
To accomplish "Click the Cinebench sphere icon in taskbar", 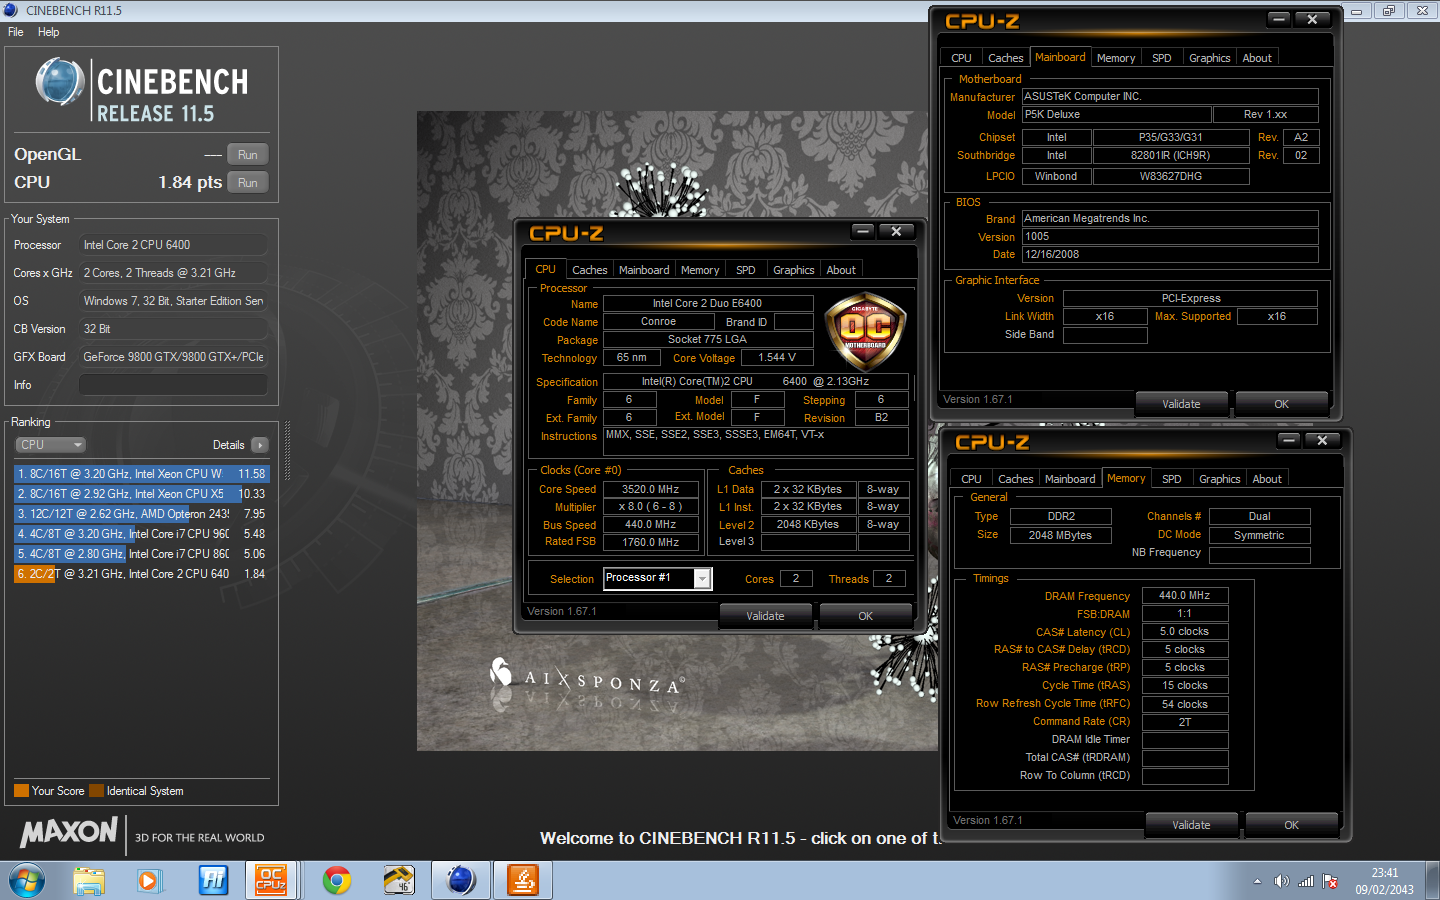I will (461, 881).
